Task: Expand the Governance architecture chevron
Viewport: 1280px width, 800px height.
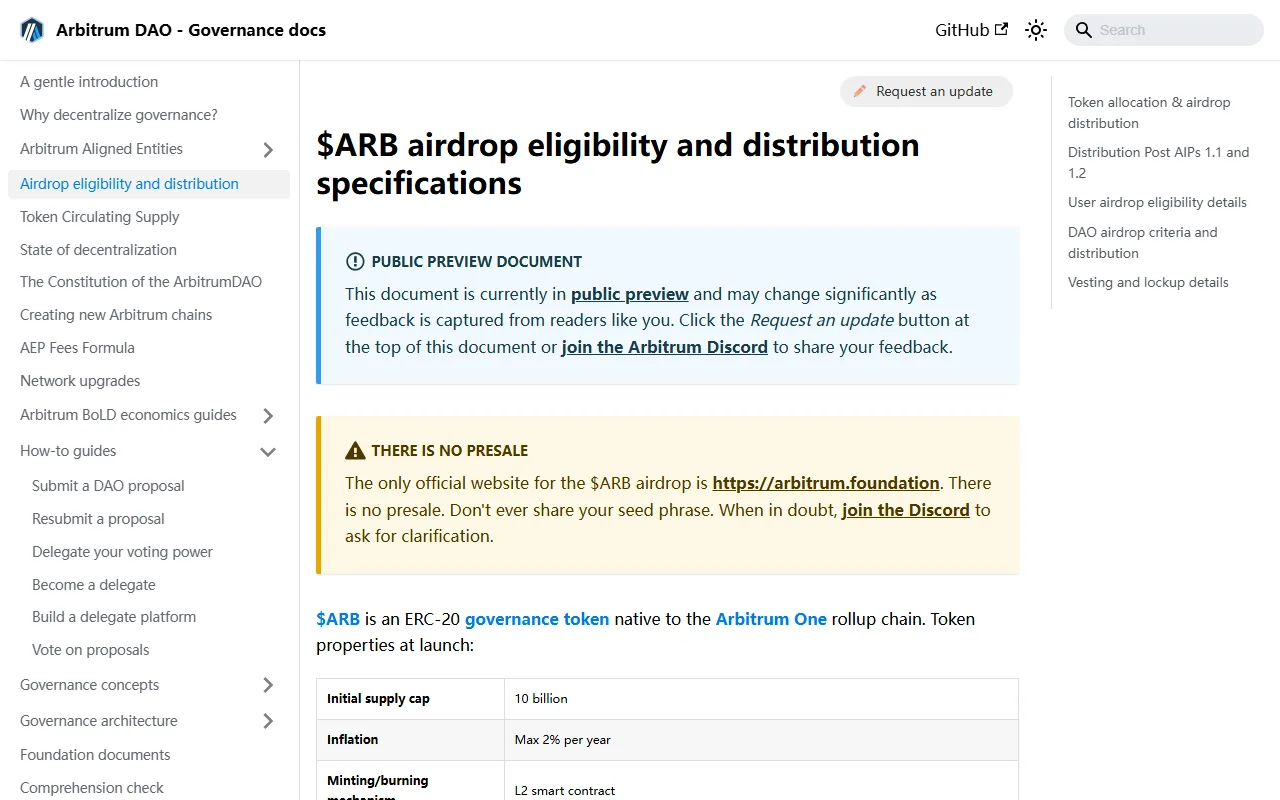Action: 268,721
